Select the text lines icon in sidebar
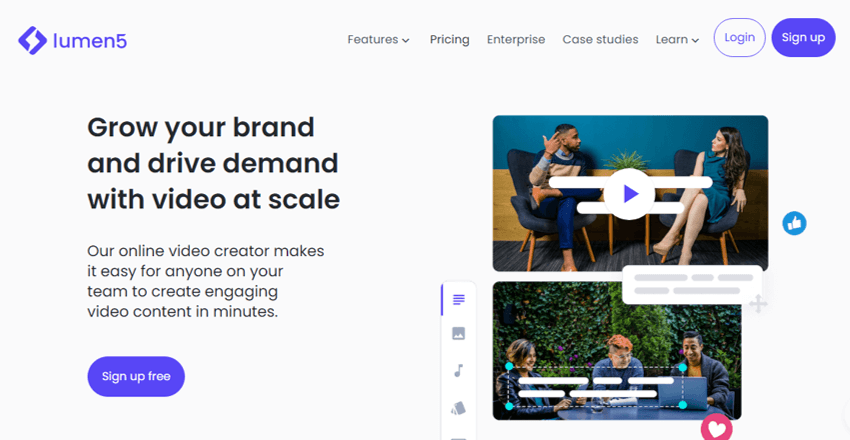Image resolution: width=850 pixels, height=440 pixels. (x=459, y=299)
